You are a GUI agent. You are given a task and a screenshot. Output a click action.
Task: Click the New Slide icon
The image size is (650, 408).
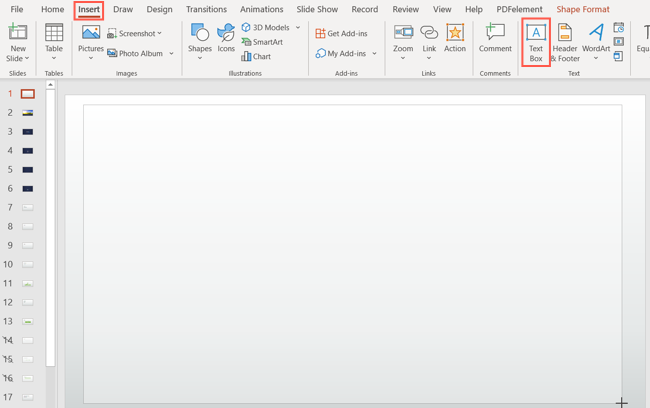click(17, 33)
